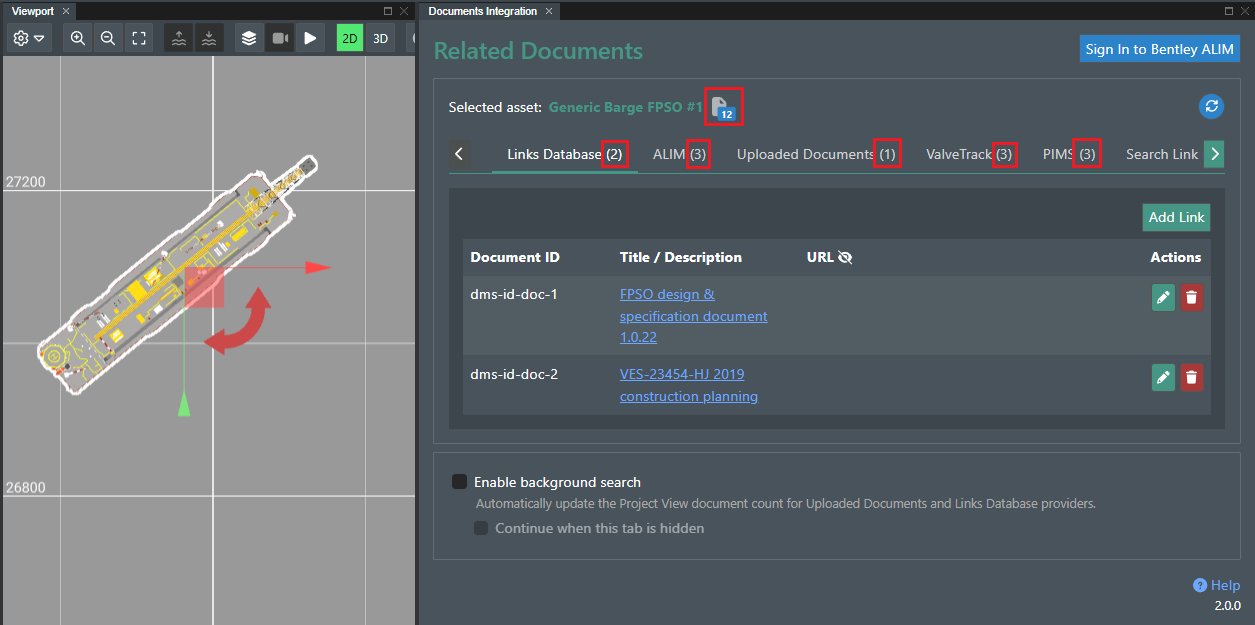Refresh the Related Documents list
This screenshot has width=1255, height=625.
[x=1211, y=106]
